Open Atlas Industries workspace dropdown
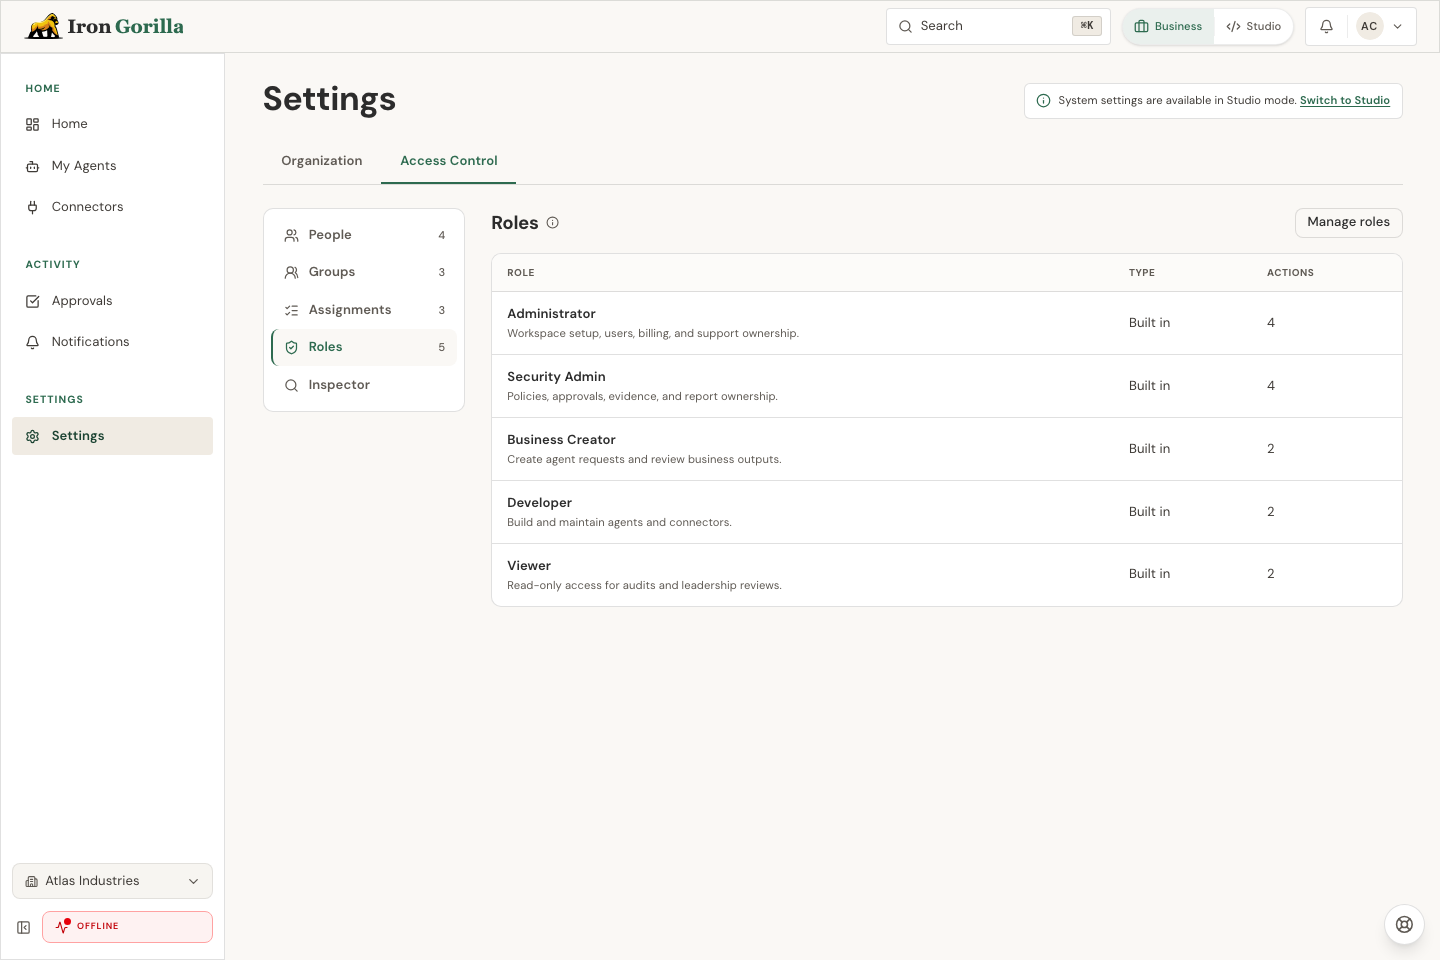Screen dimensions: 1440x960 (112, 881)
